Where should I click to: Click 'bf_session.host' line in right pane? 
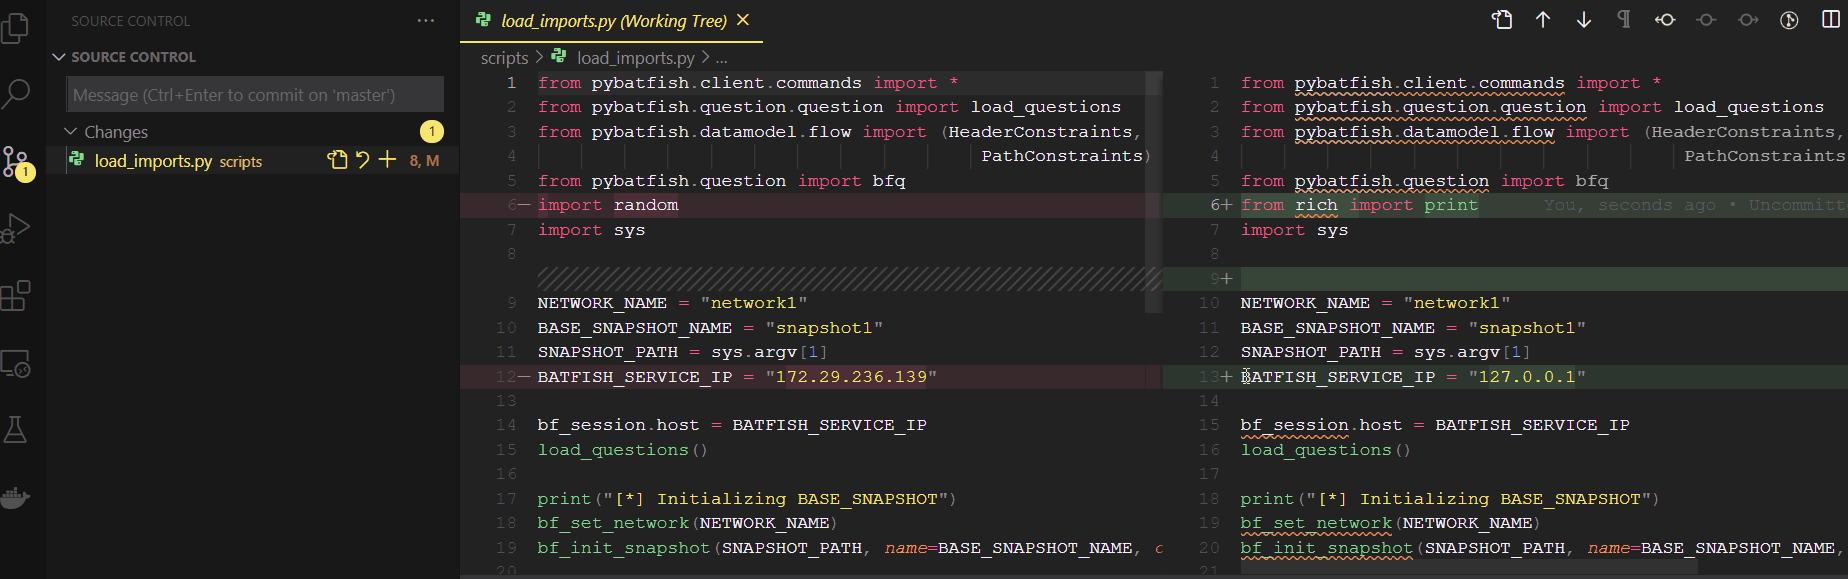click(x=1435, y=425)
